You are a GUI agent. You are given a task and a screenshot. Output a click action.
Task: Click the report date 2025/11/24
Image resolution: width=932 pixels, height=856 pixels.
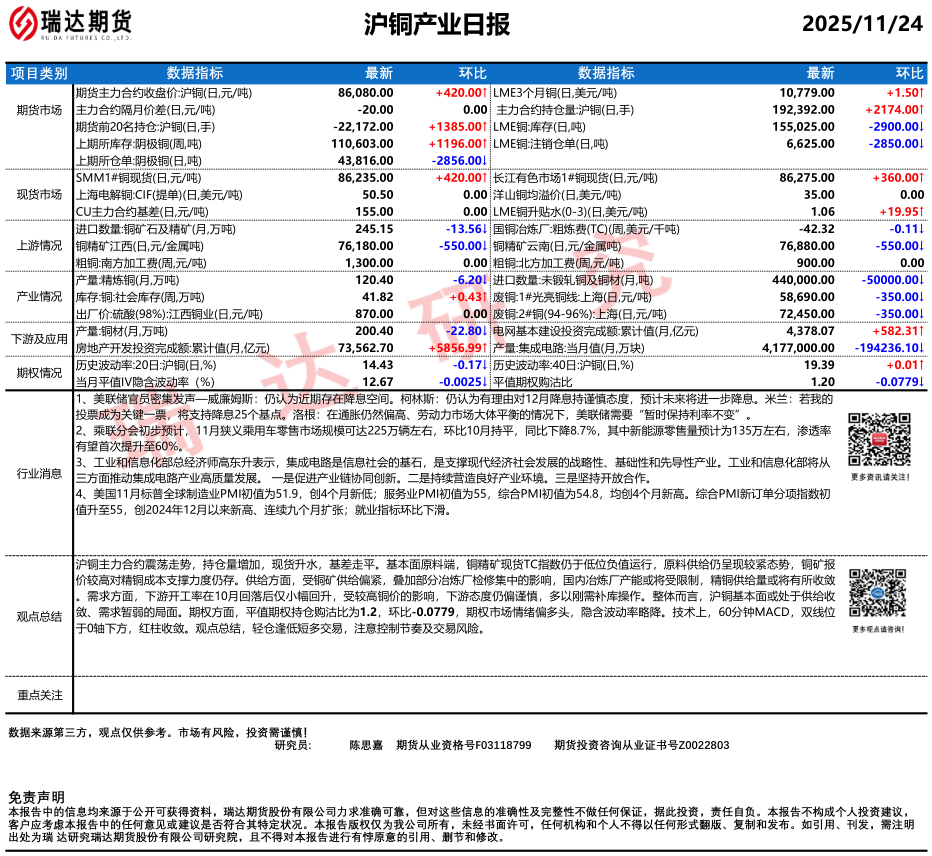[862, 24]
